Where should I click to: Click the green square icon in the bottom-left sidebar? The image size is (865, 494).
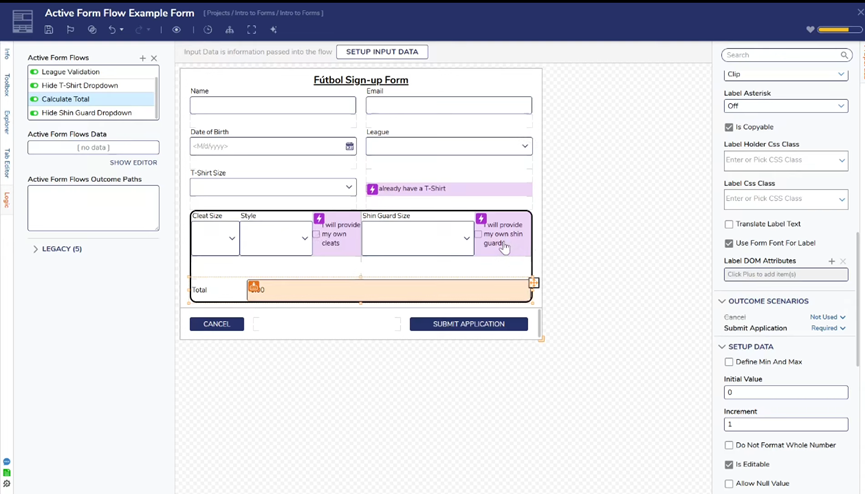pyautogui.click(x=7, y=472)
